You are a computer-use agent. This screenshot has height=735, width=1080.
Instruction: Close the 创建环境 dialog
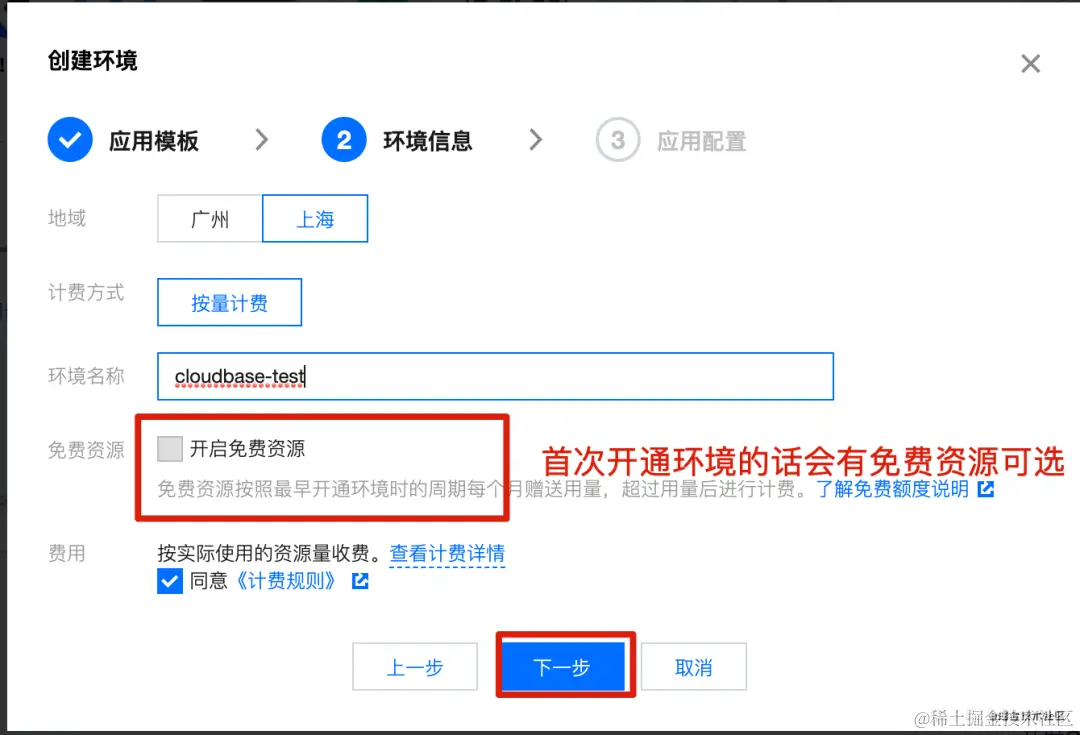(1030, 63)
